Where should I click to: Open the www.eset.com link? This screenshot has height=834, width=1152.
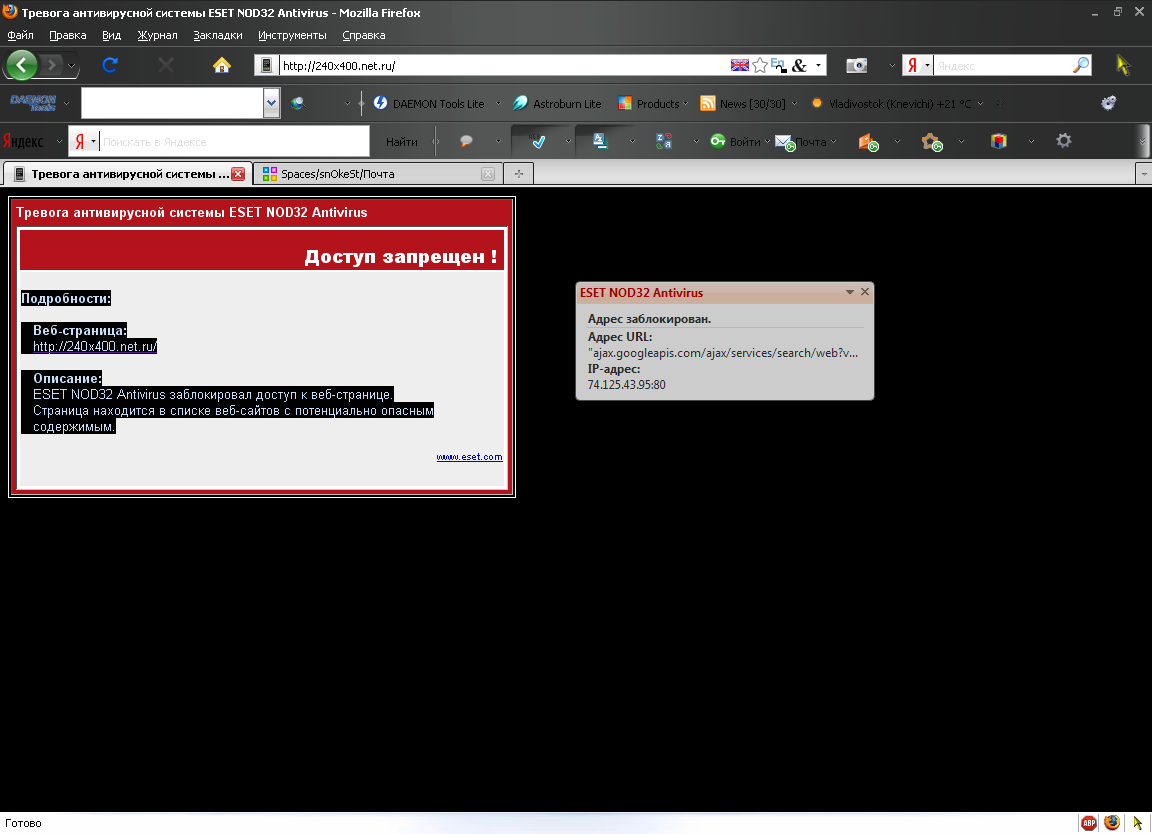pyautogui.click(x=469, y=457)
